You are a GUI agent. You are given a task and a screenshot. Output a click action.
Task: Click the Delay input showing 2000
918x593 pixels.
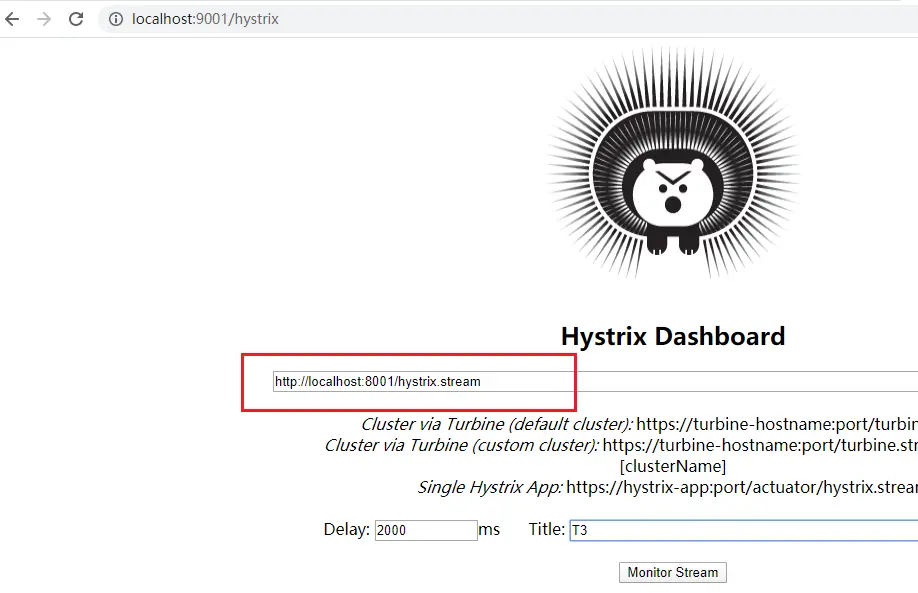coord(426,530)
